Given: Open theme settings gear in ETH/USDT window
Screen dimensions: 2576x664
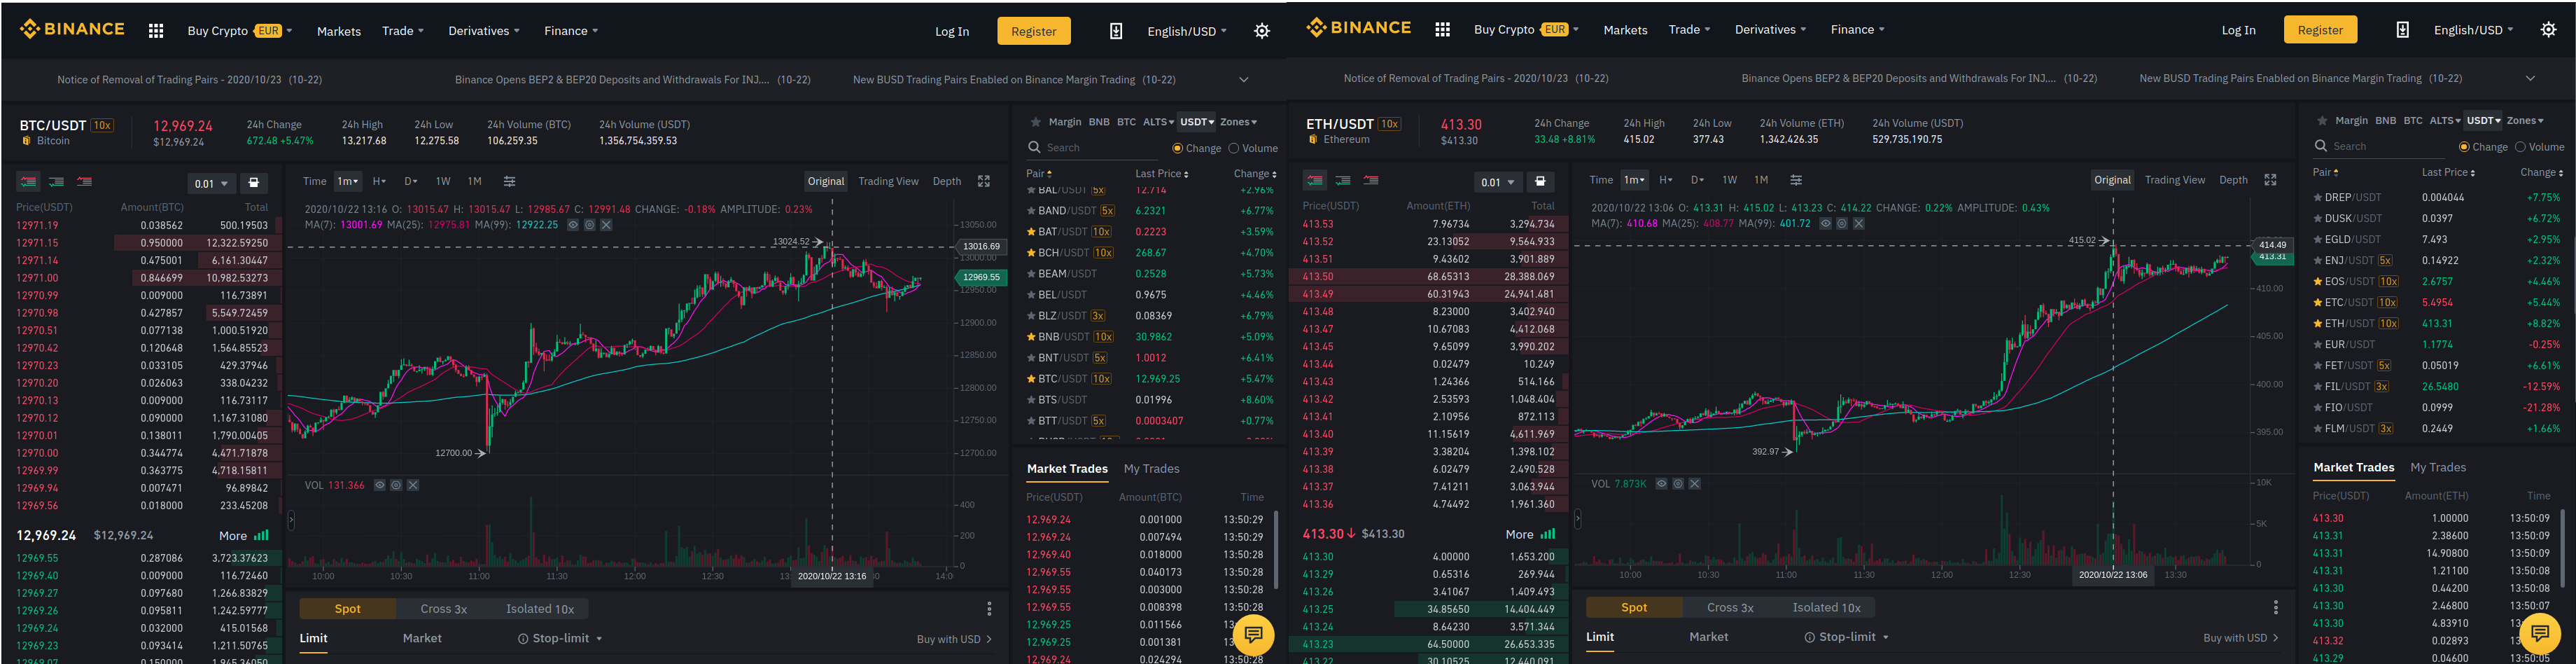Looking at the screenshot, I should pyautogui.click(x=2548, y=30).
